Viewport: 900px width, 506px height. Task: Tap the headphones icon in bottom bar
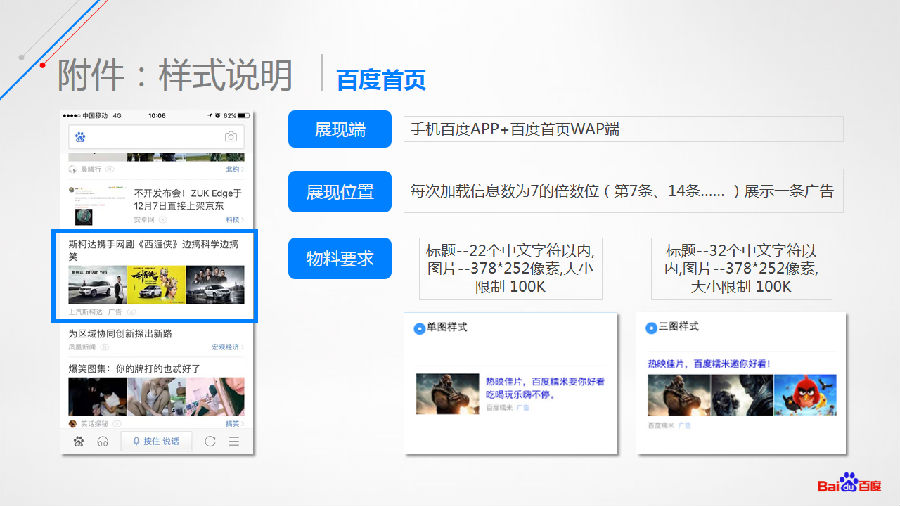click(102, 441)
